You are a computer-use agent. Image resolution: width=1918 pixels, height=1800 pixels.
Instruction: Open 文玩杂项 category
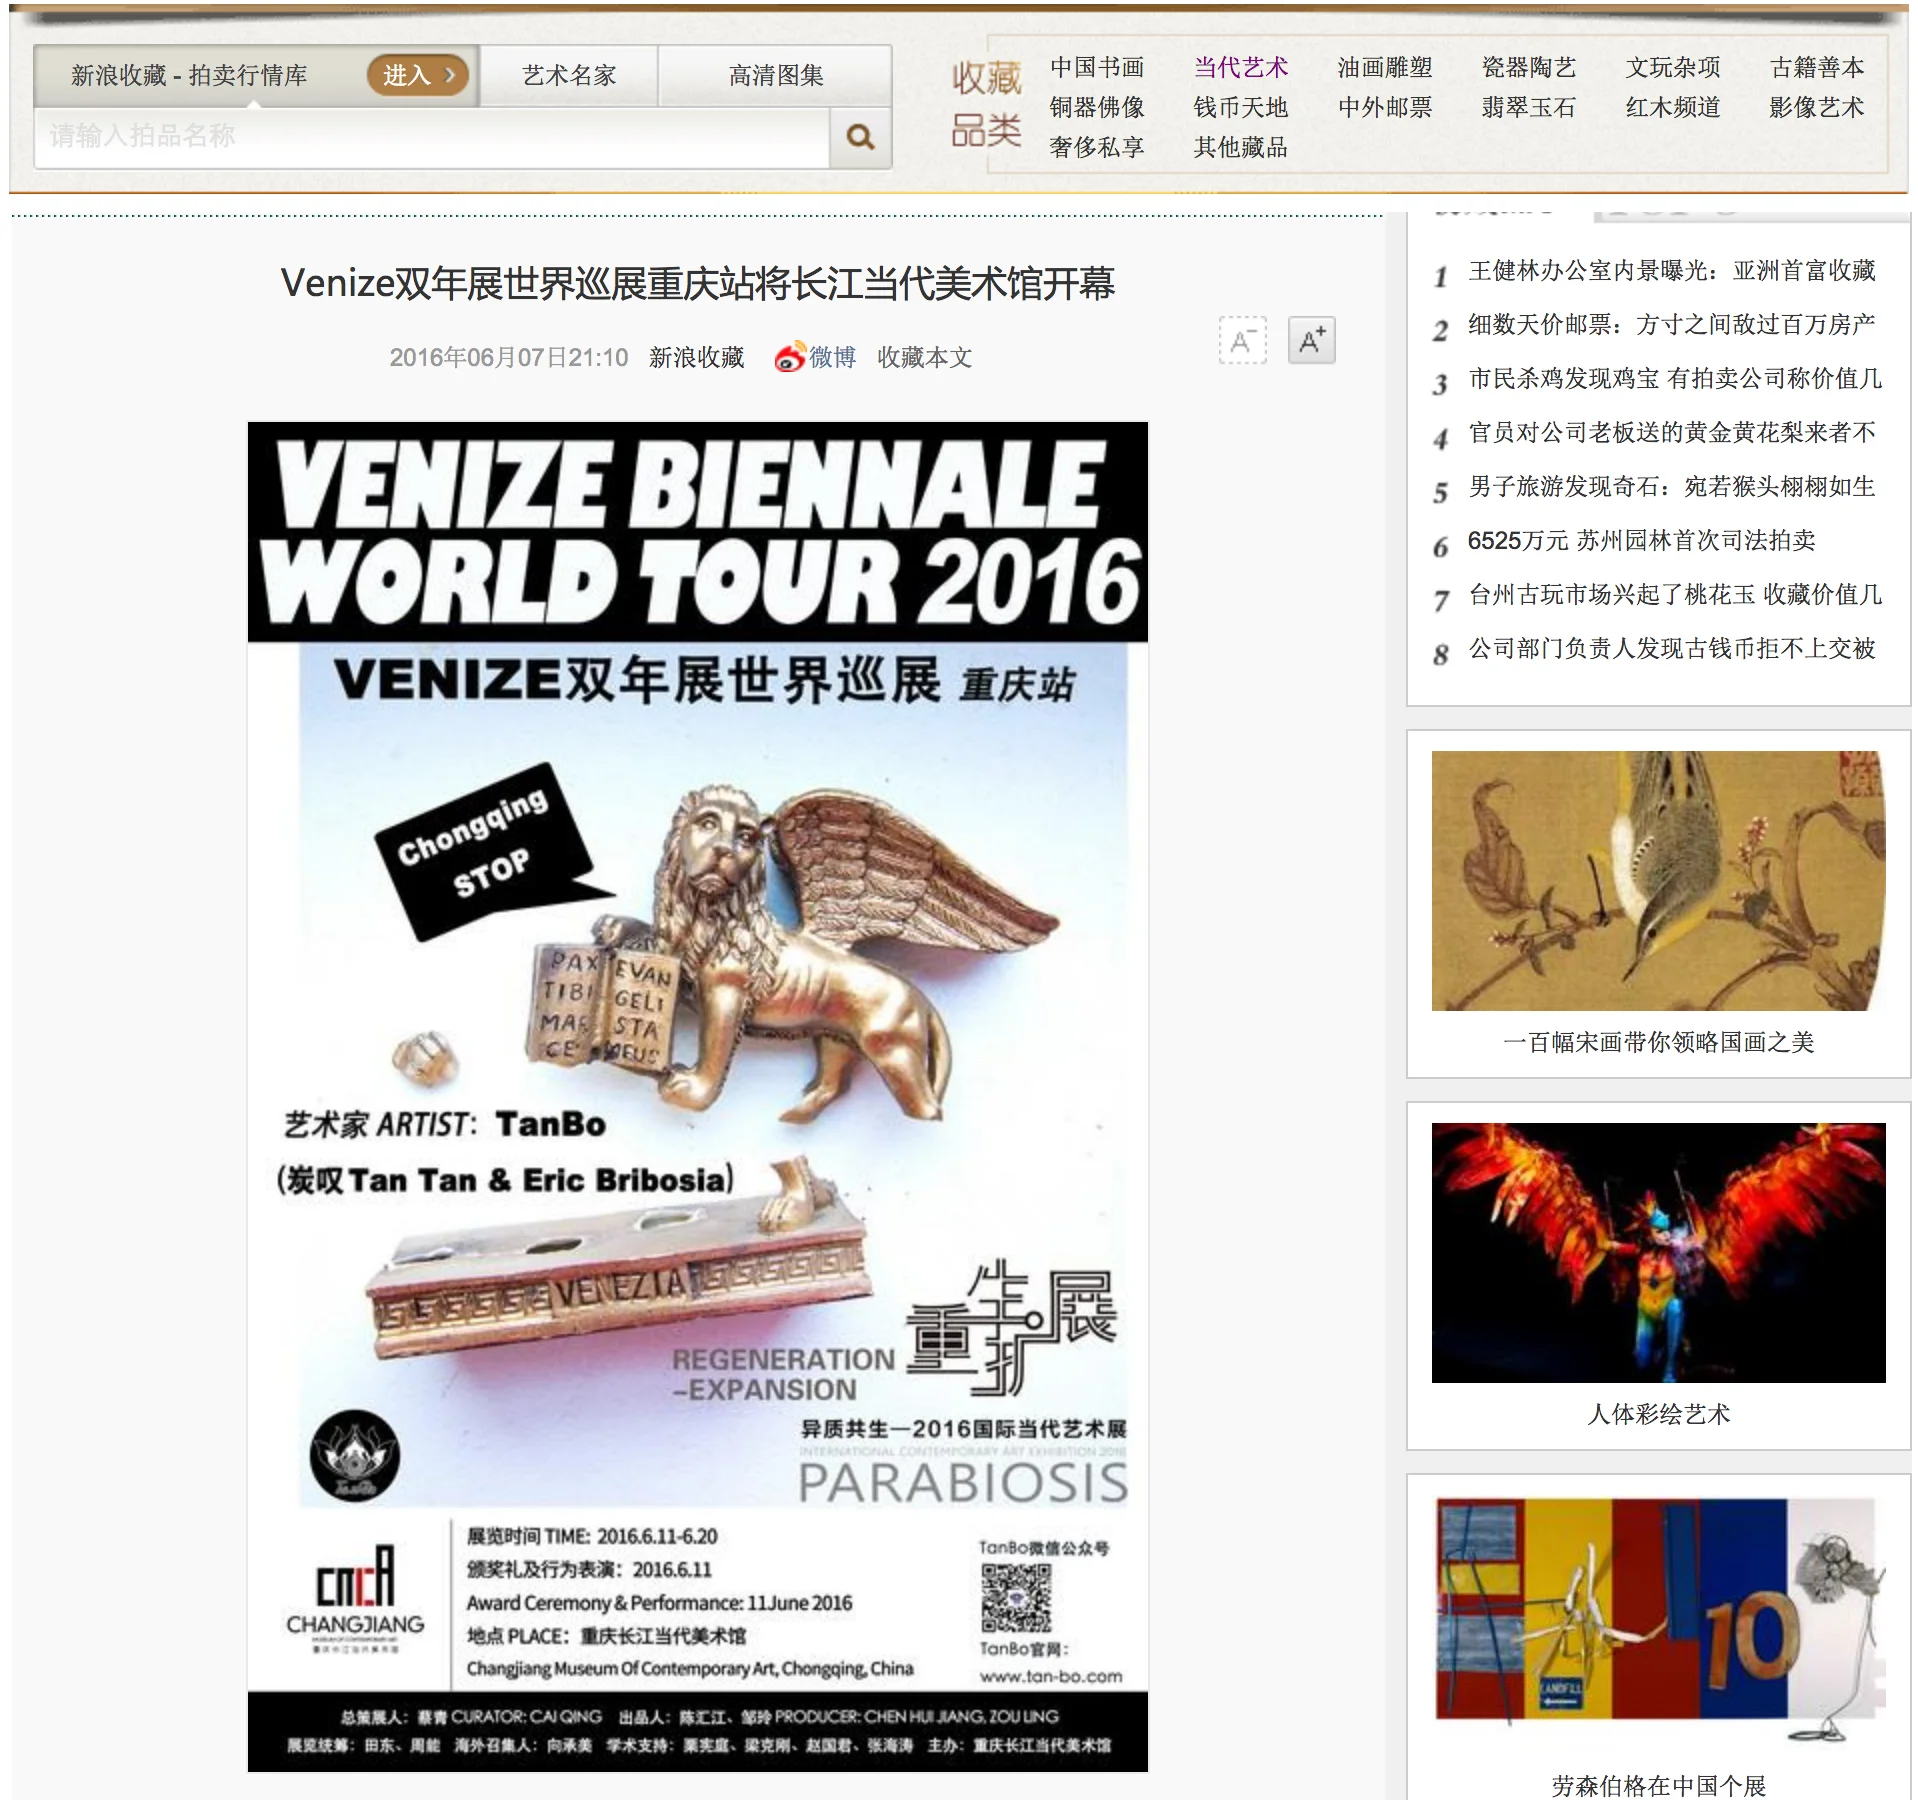coord(1672,67)
